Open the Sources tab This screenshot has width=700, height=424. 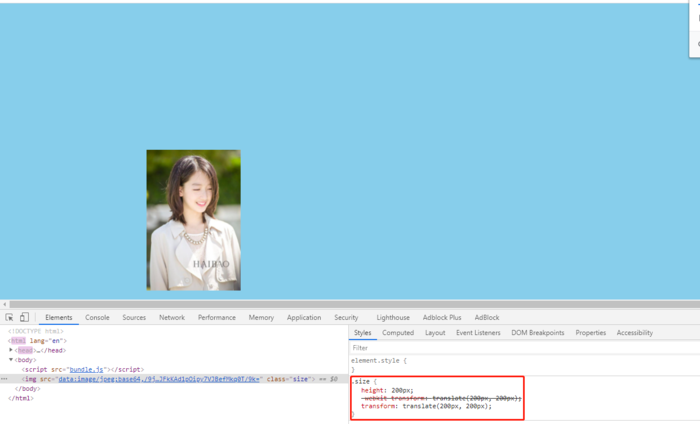[x=134, y=317]
